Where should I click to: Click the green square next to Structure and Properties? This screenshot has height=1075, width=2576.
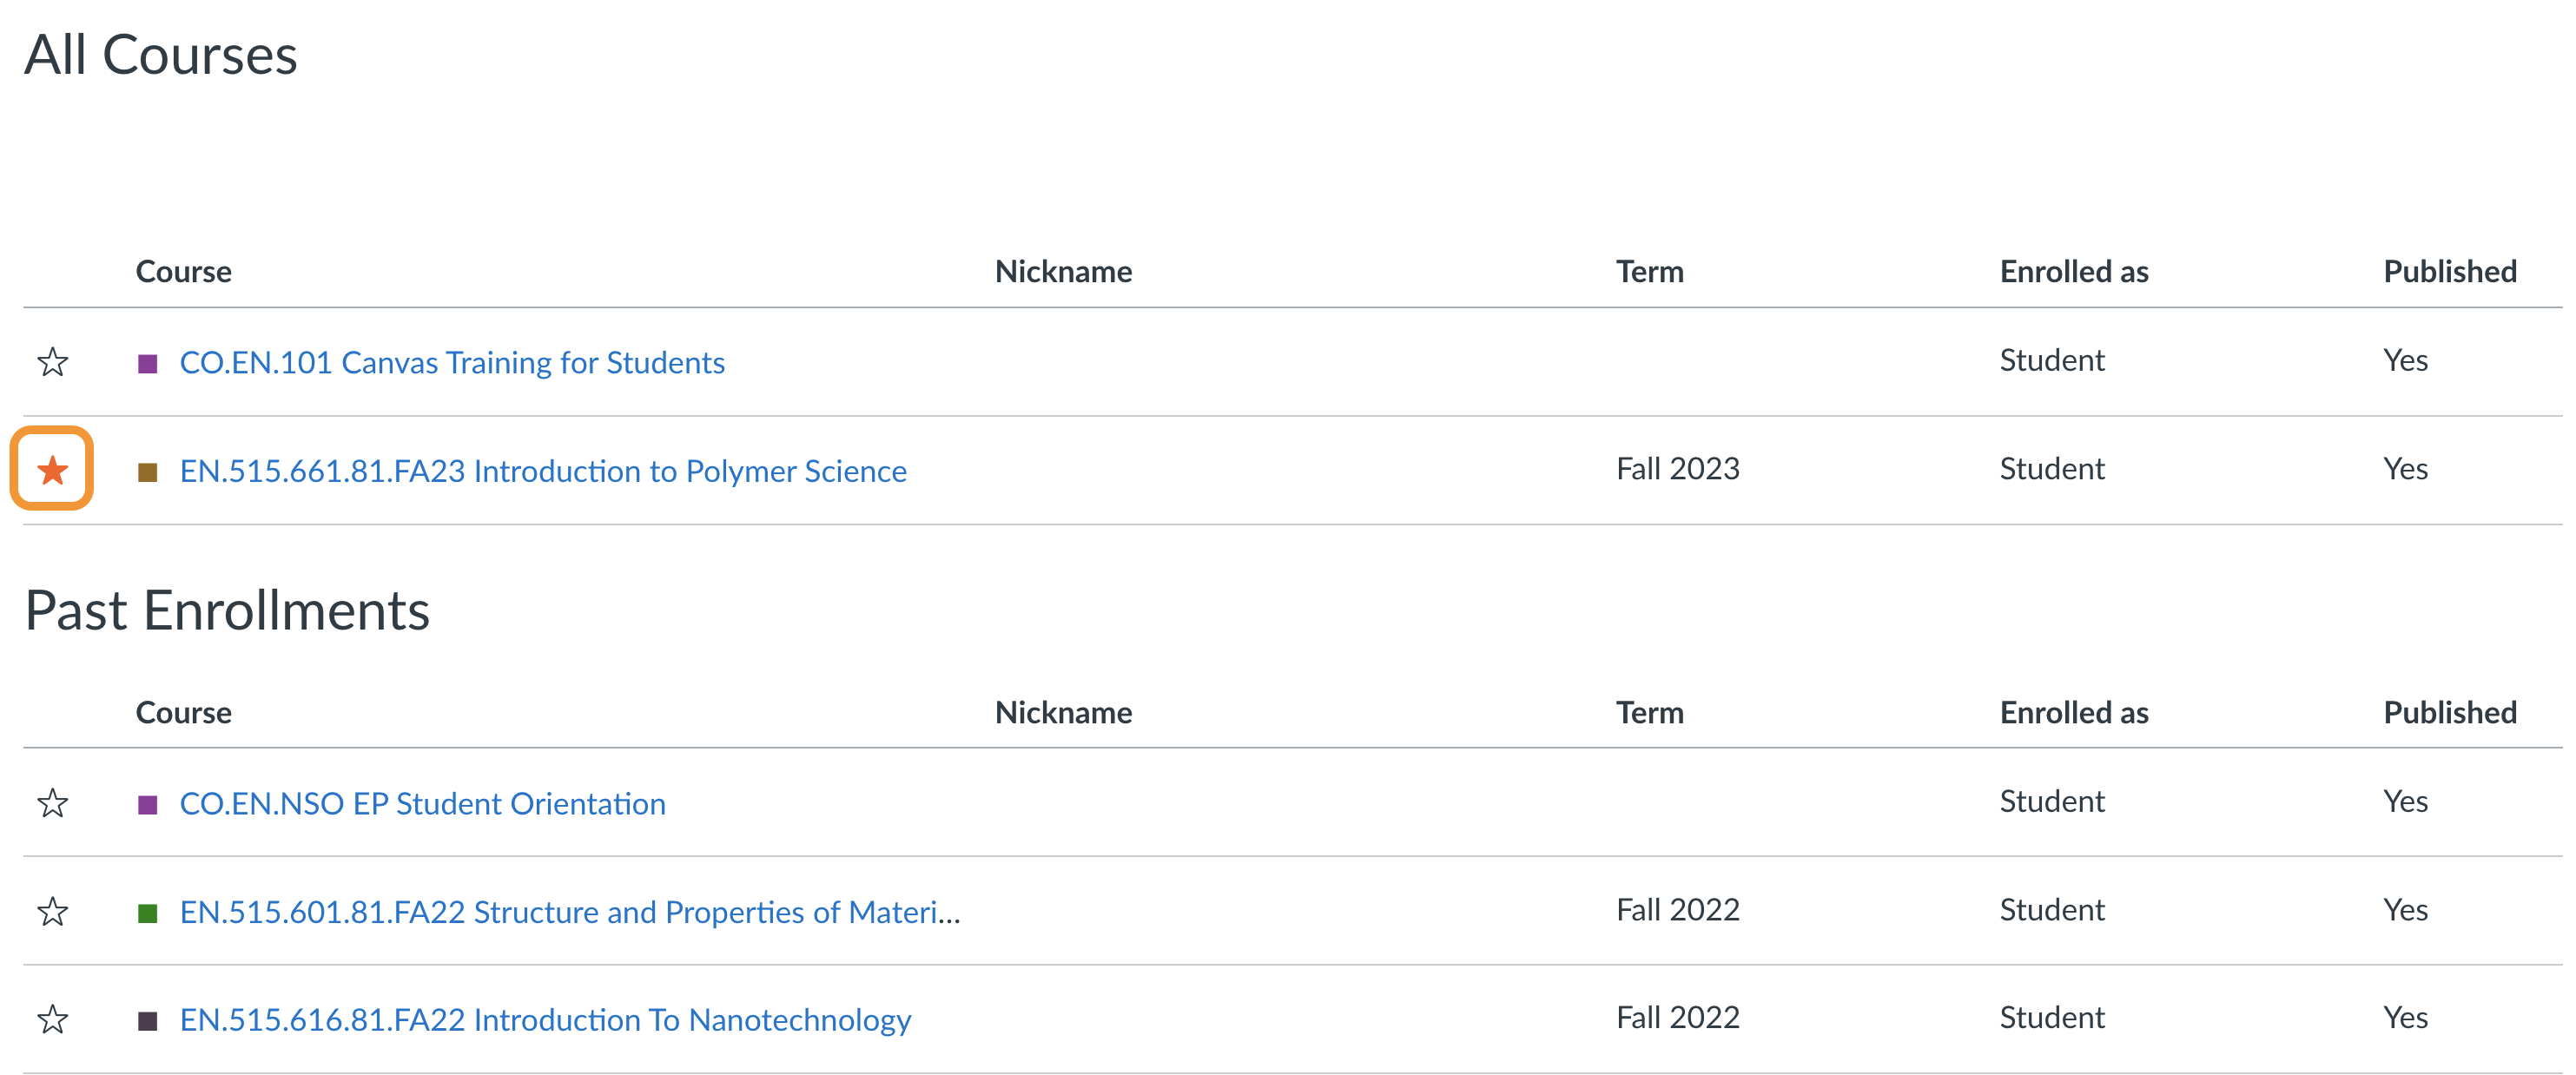click(148, 911)
